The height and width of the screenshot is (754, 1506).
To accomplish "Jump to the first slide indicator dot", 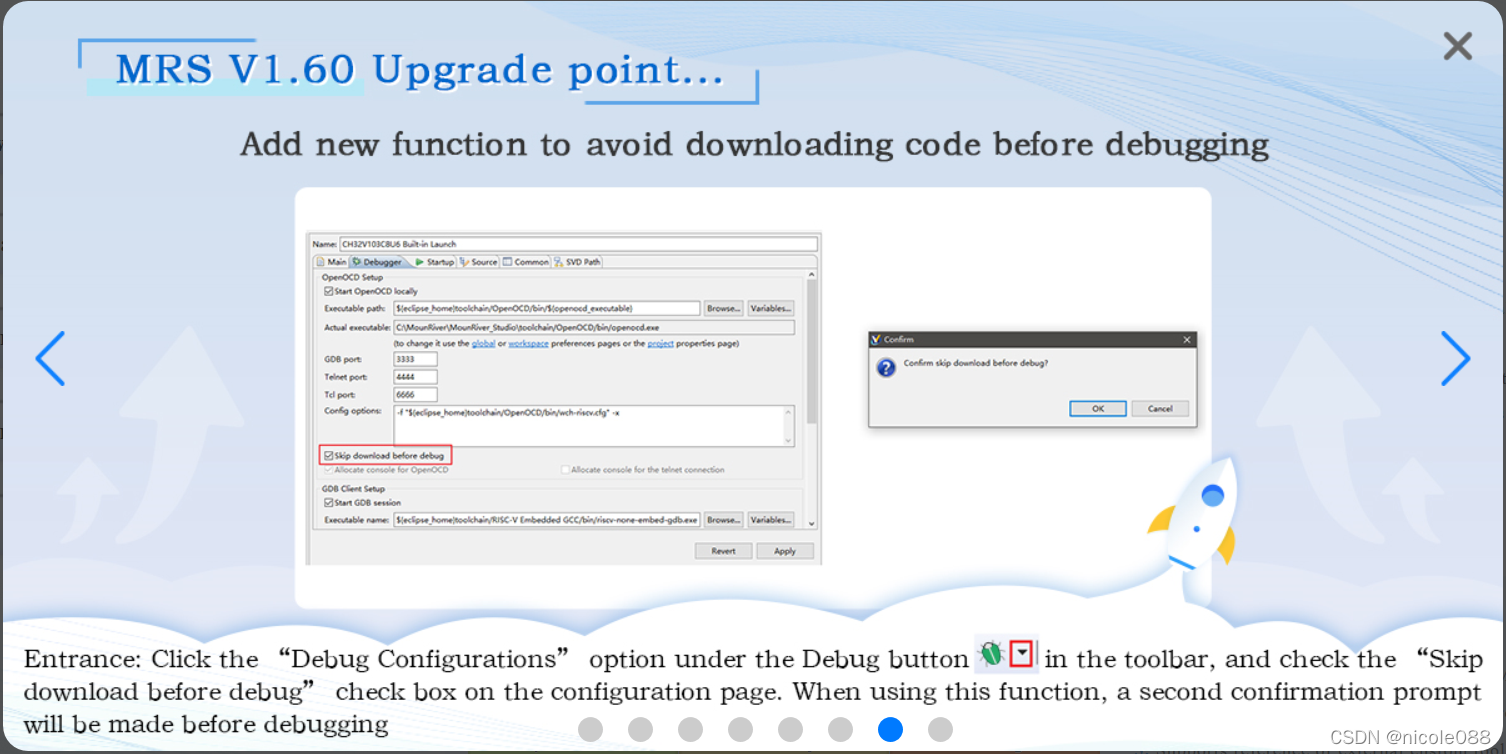I will click(590, 729).
